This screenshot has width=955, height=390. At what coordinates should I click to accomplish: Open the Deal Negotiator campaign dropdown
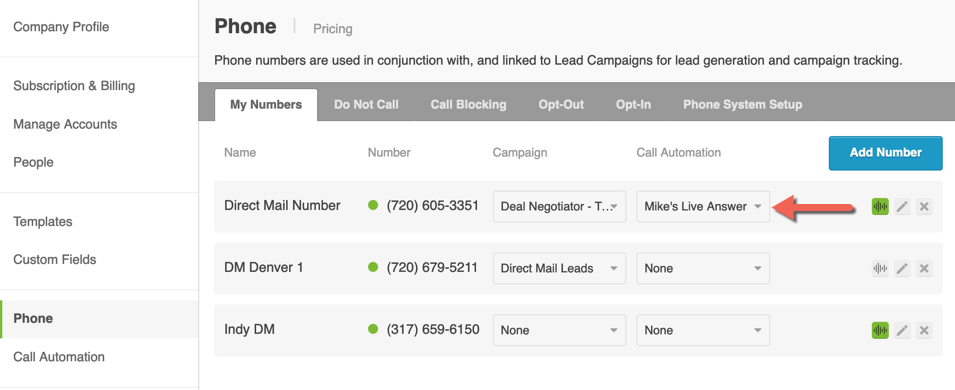click(x=559, y=207)
